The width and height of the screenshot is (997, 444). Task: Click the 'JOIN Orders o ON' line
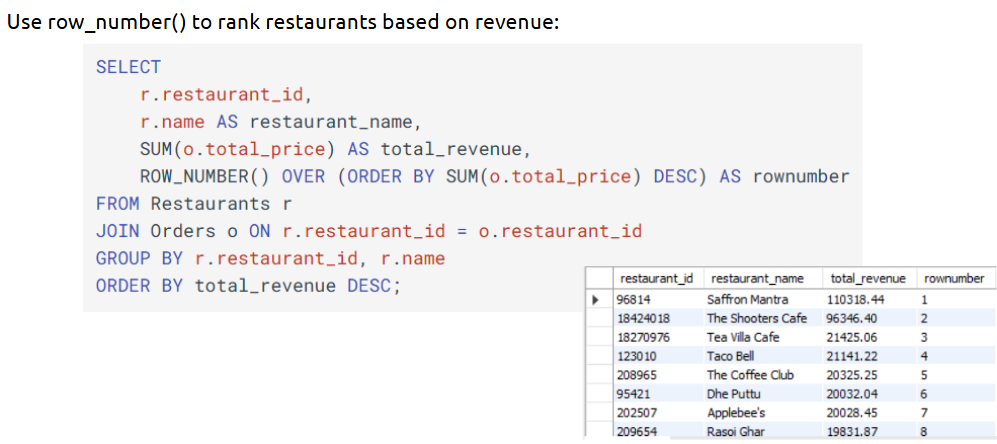(x=369, y=232)
